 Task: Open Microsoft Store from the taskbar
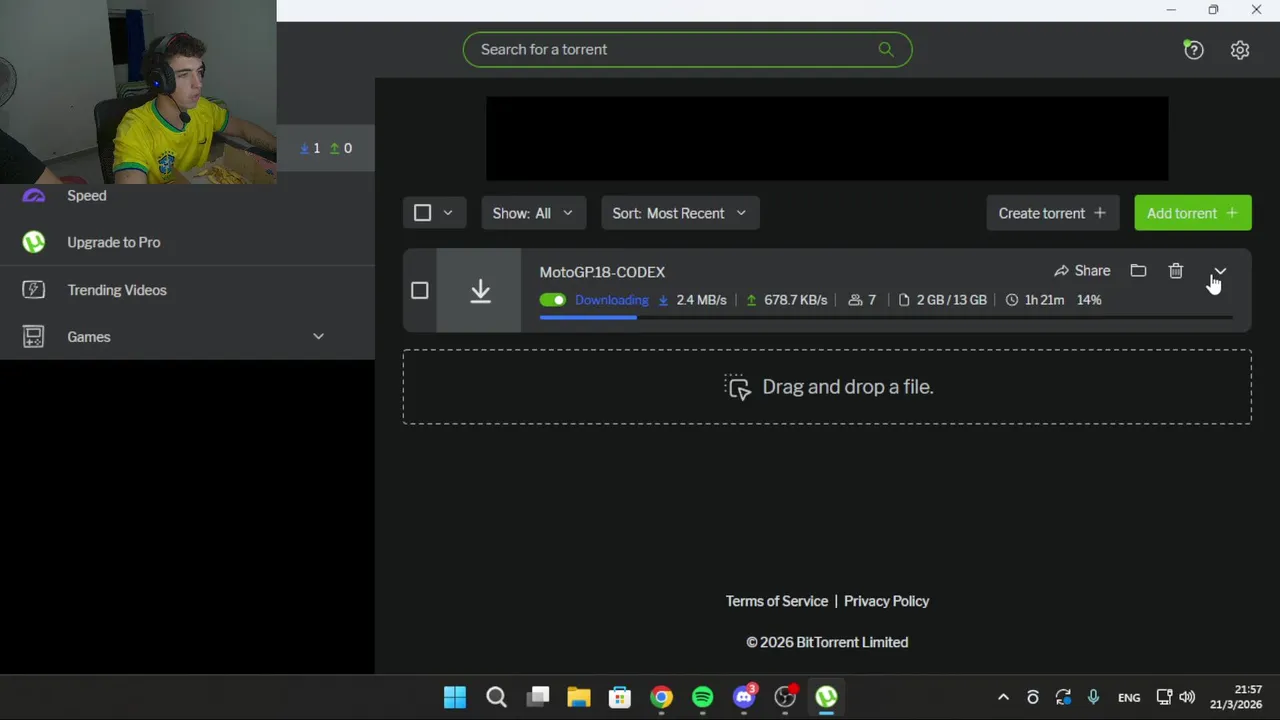click(x=620, y=697)
